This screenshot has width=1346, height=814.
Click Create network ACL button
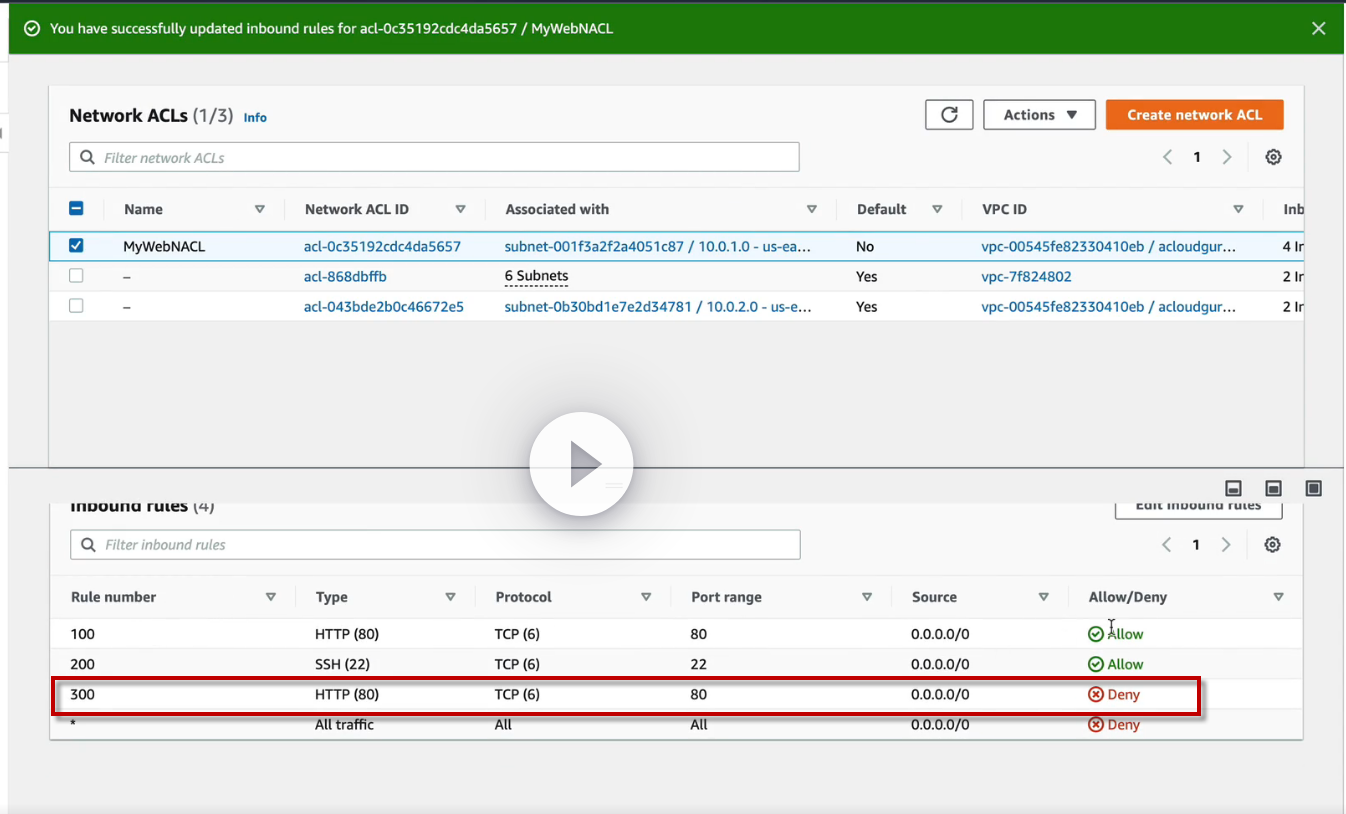(1194, 115)
